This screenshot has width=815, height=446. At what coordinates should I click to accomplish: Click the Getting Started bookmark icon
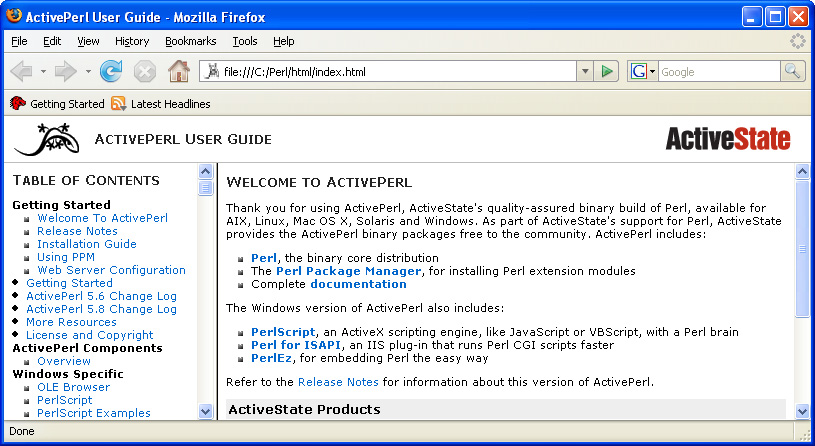pos(18,103)
